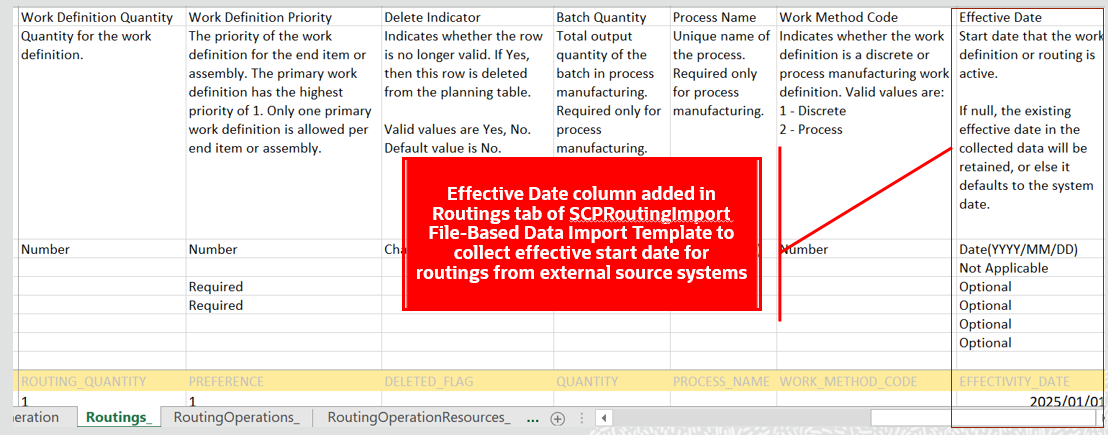Select the Number cell under Work Method Code
Screen dimensions: 1108x435
865,249
